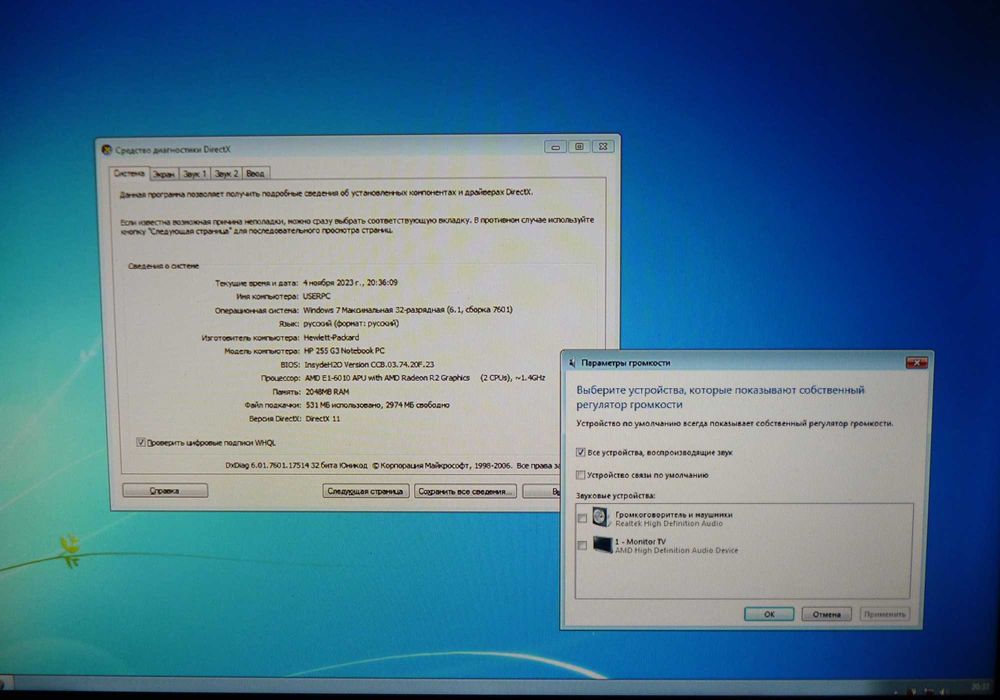The height and width of the screenshot is (700, 1000).
Task: Click the AMD E1-6010 APU processor line
Action: [424, 378]
